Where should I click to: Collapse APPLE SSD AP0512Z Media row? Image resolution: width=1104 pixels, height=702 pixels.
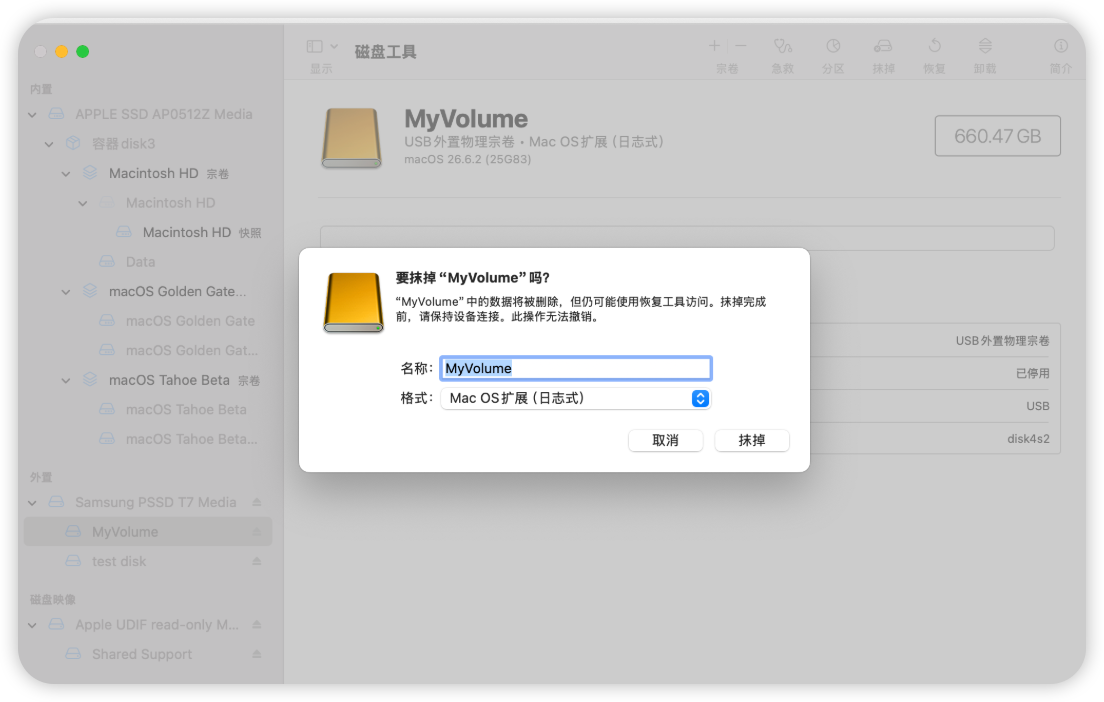tap(32, 114)
